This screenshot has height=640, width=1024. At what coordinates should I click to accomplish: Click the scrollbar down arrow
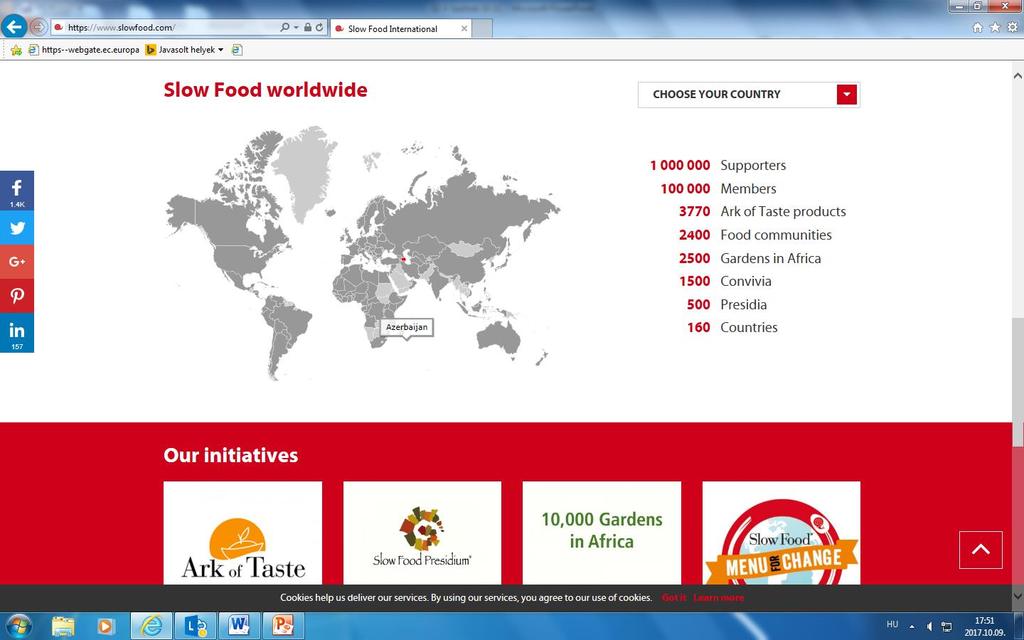coord(1017,596)
